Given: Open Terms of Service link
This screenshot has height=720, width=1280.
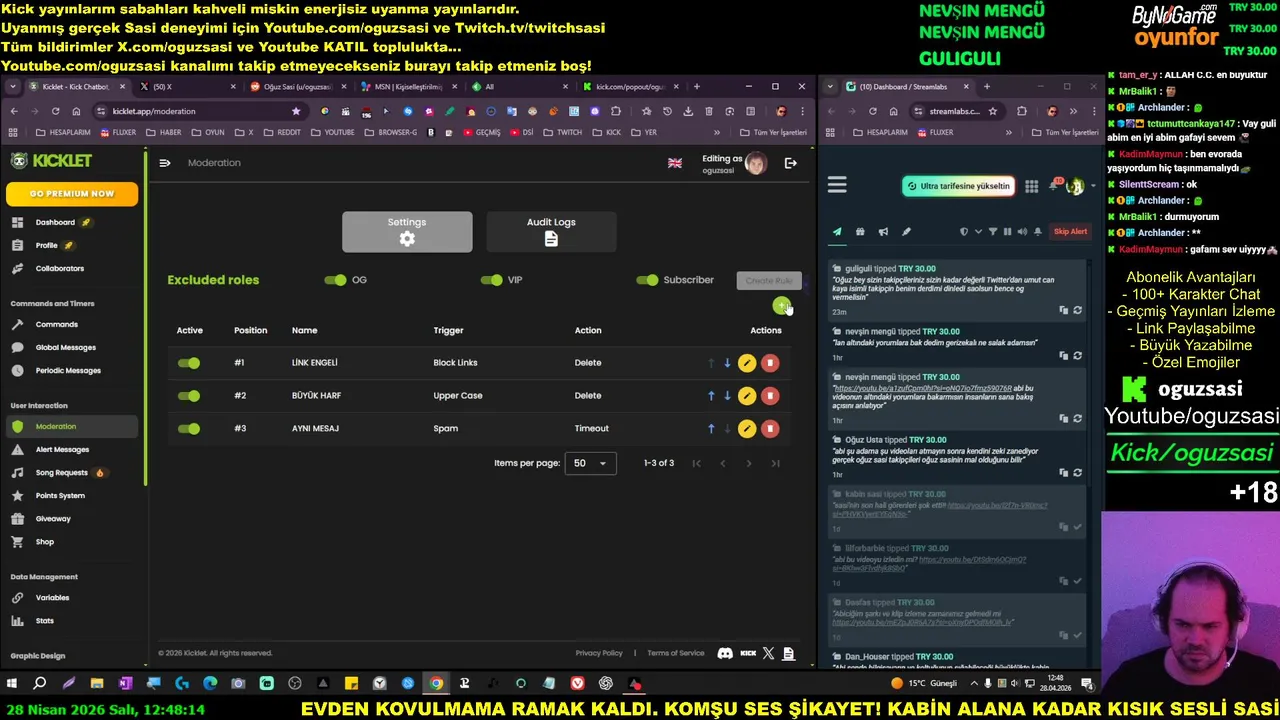Looking at the screenshot, I should pos(676,653).
